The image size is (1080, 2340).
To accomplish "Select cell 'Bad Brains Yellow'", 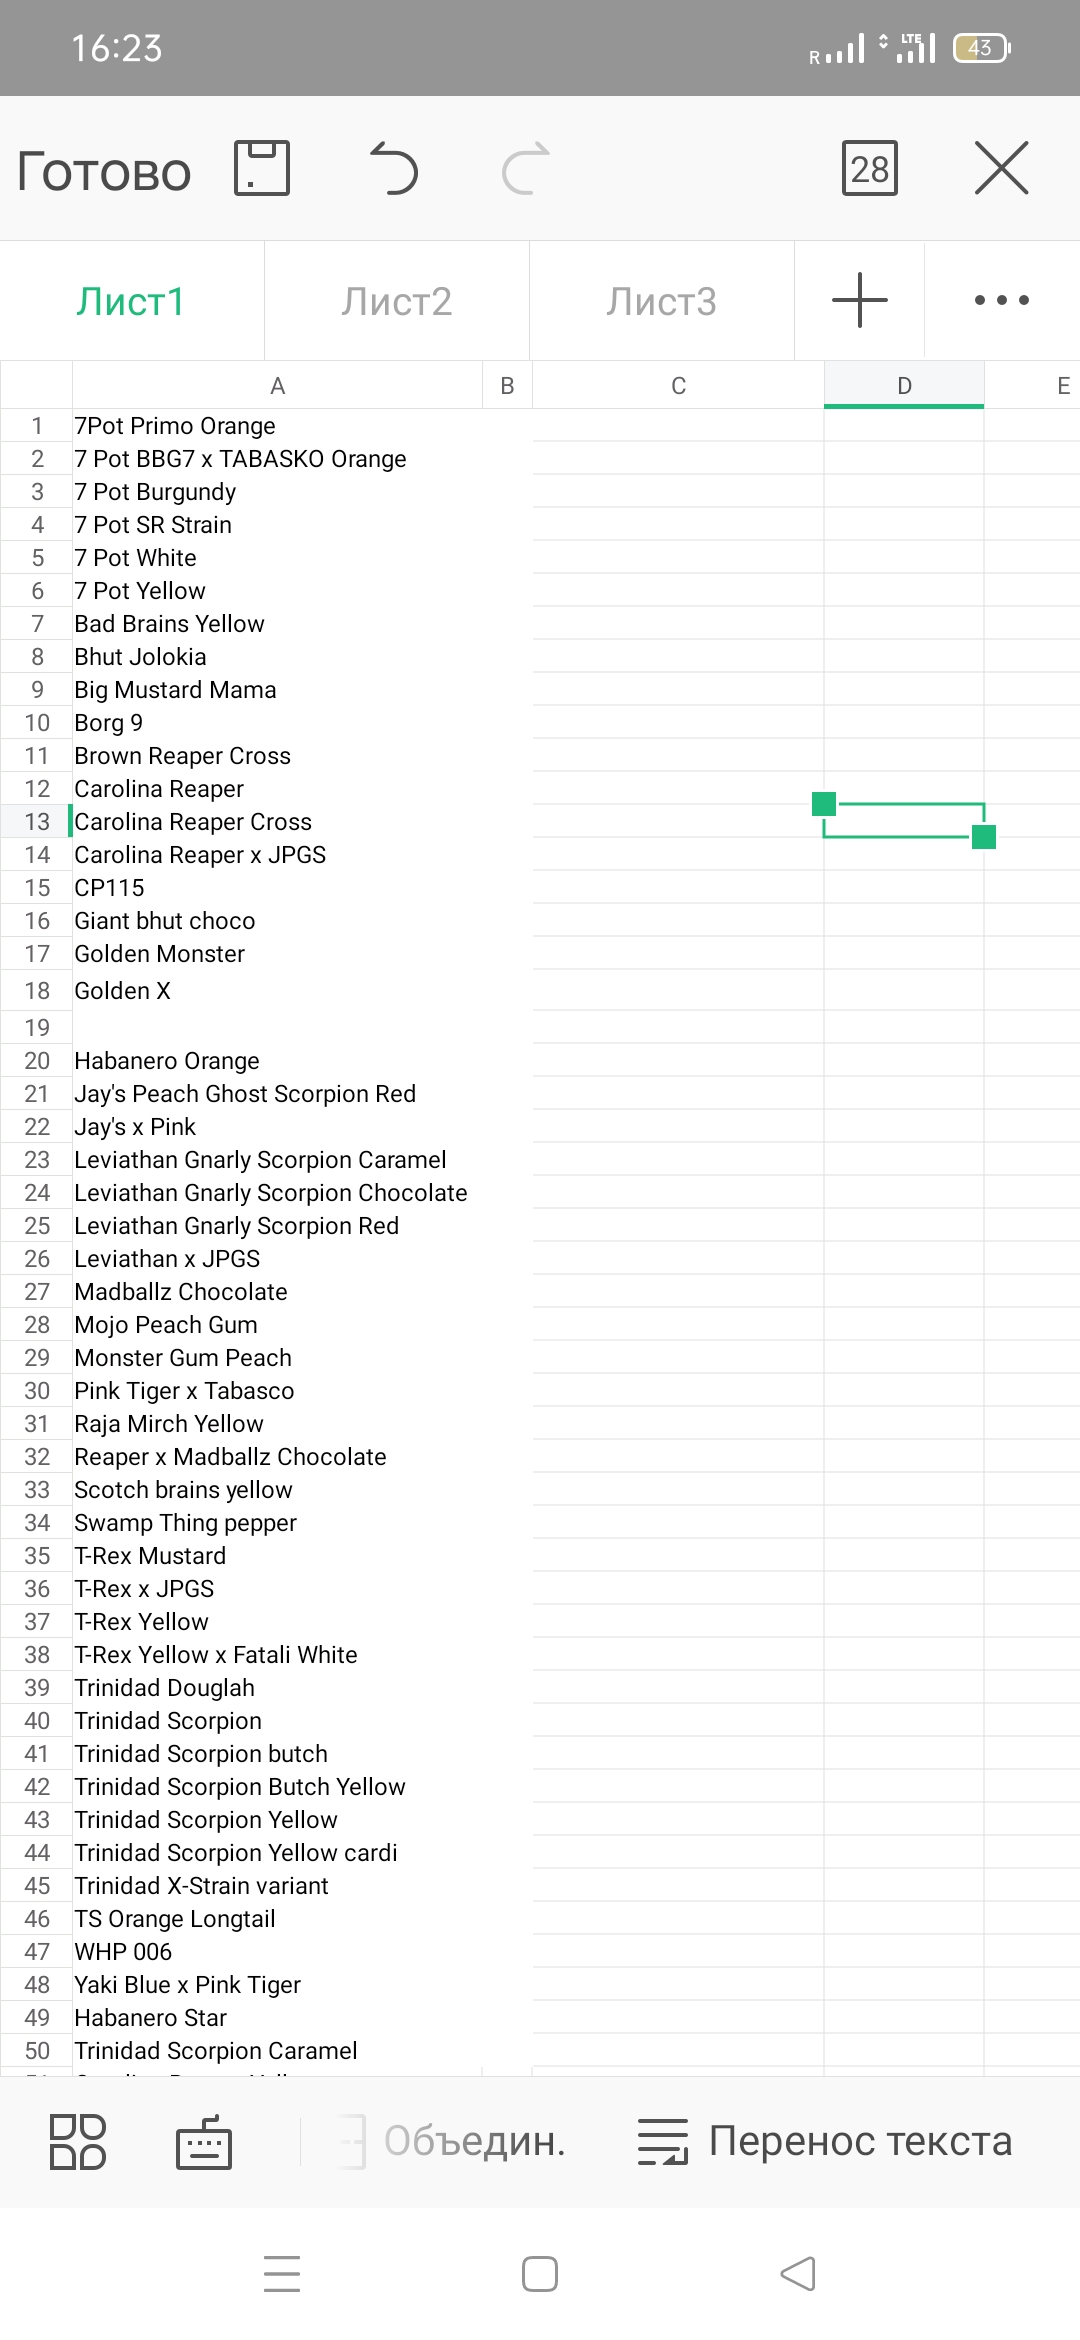I will point(277,624).
